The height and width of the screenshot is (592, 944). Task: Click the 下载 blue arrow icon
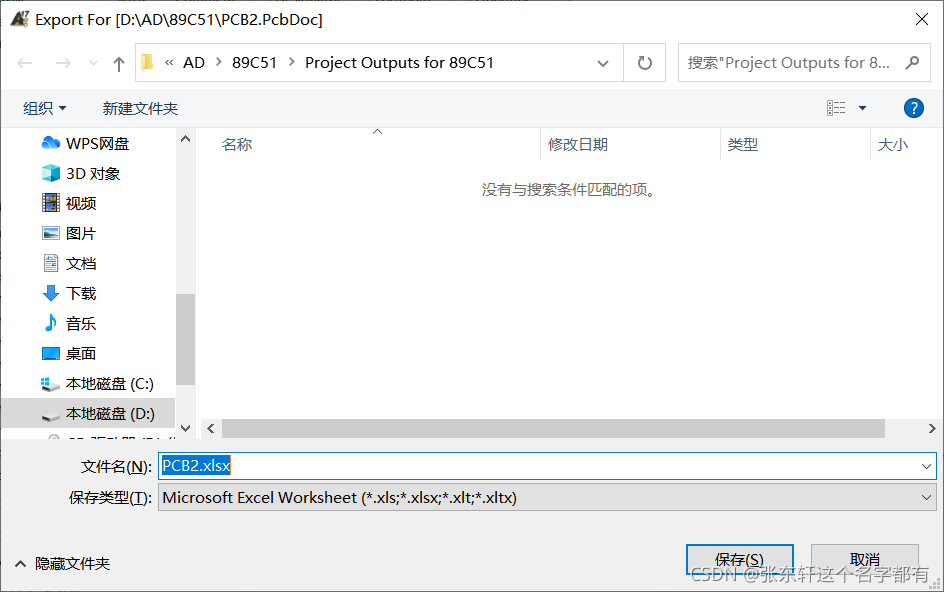point(51,293)
